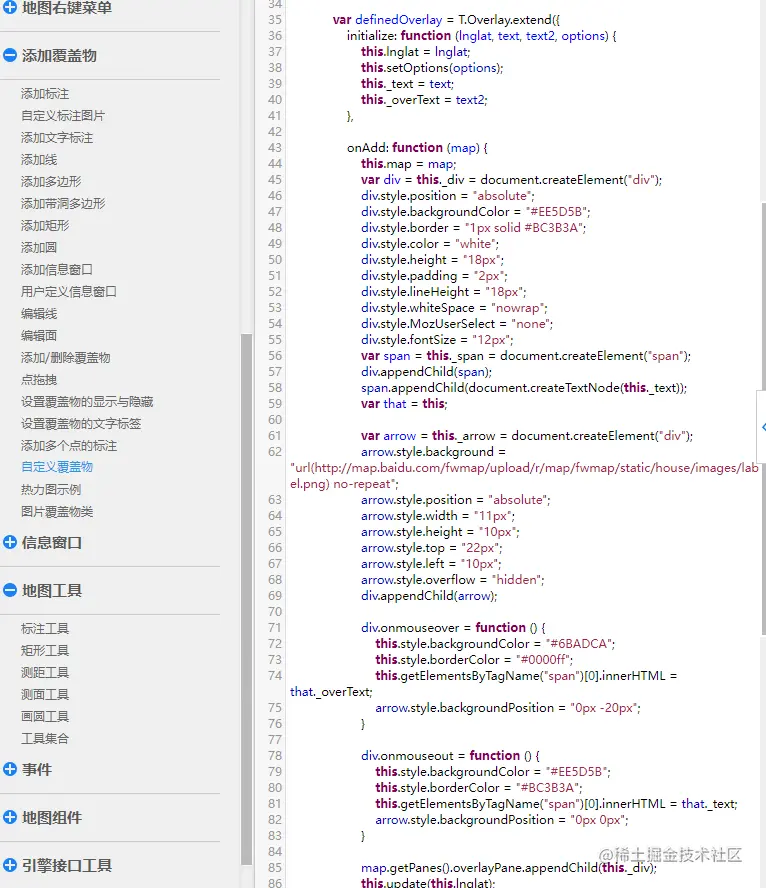Screen dimensions: 766x888
Task: Open the 添加带洞多边形 example
Action: 63,203
